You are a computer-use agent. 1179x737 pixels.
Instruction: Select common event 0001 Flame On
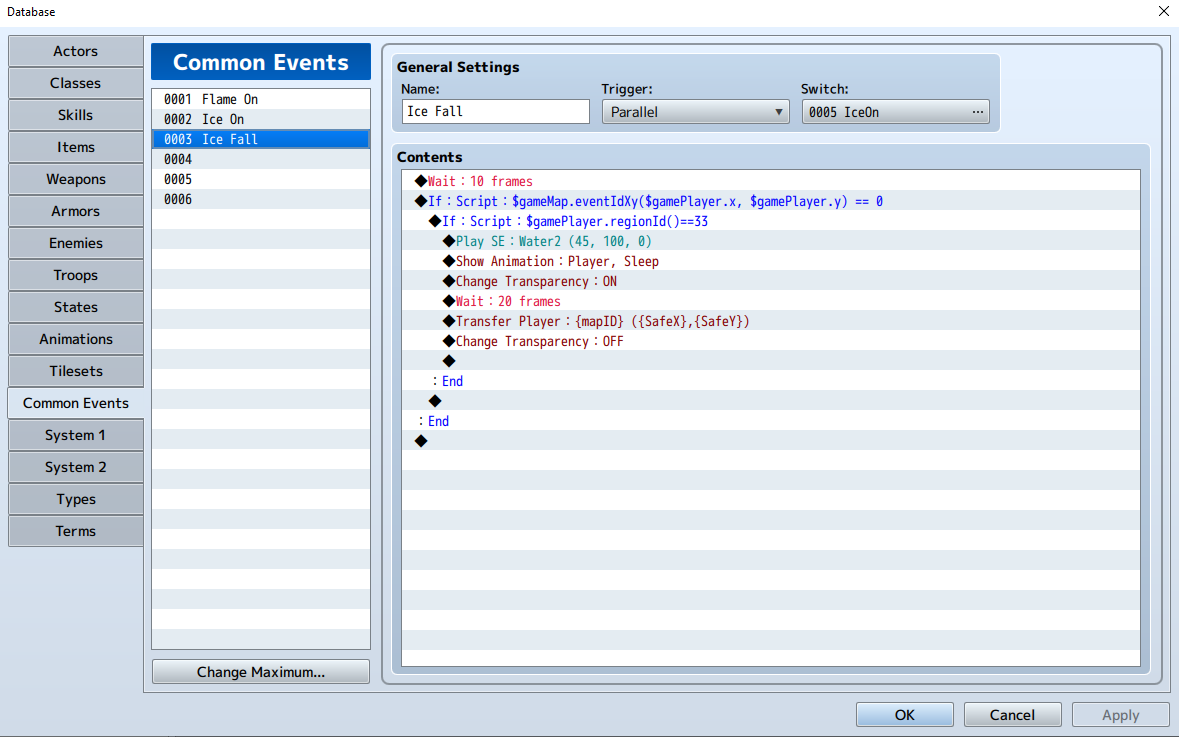pyautogui.click(x=261, y=99)
